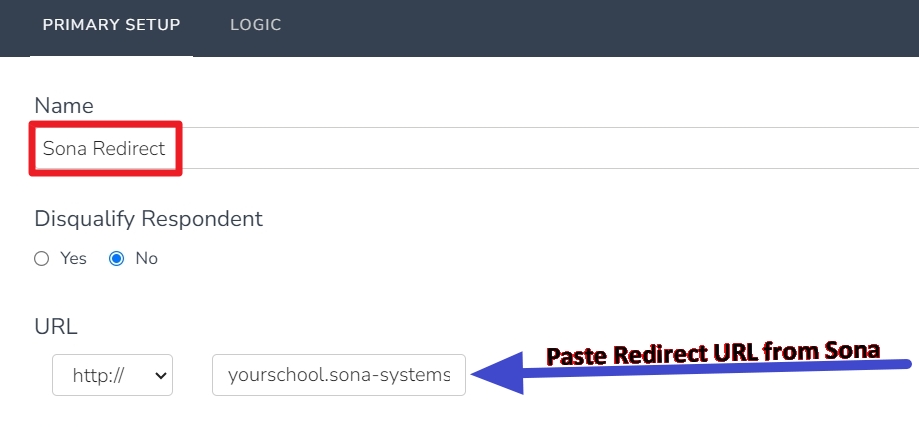Click the red highlight box border
The width and height of the screenshot is (919, 427).
click(105, 124)
